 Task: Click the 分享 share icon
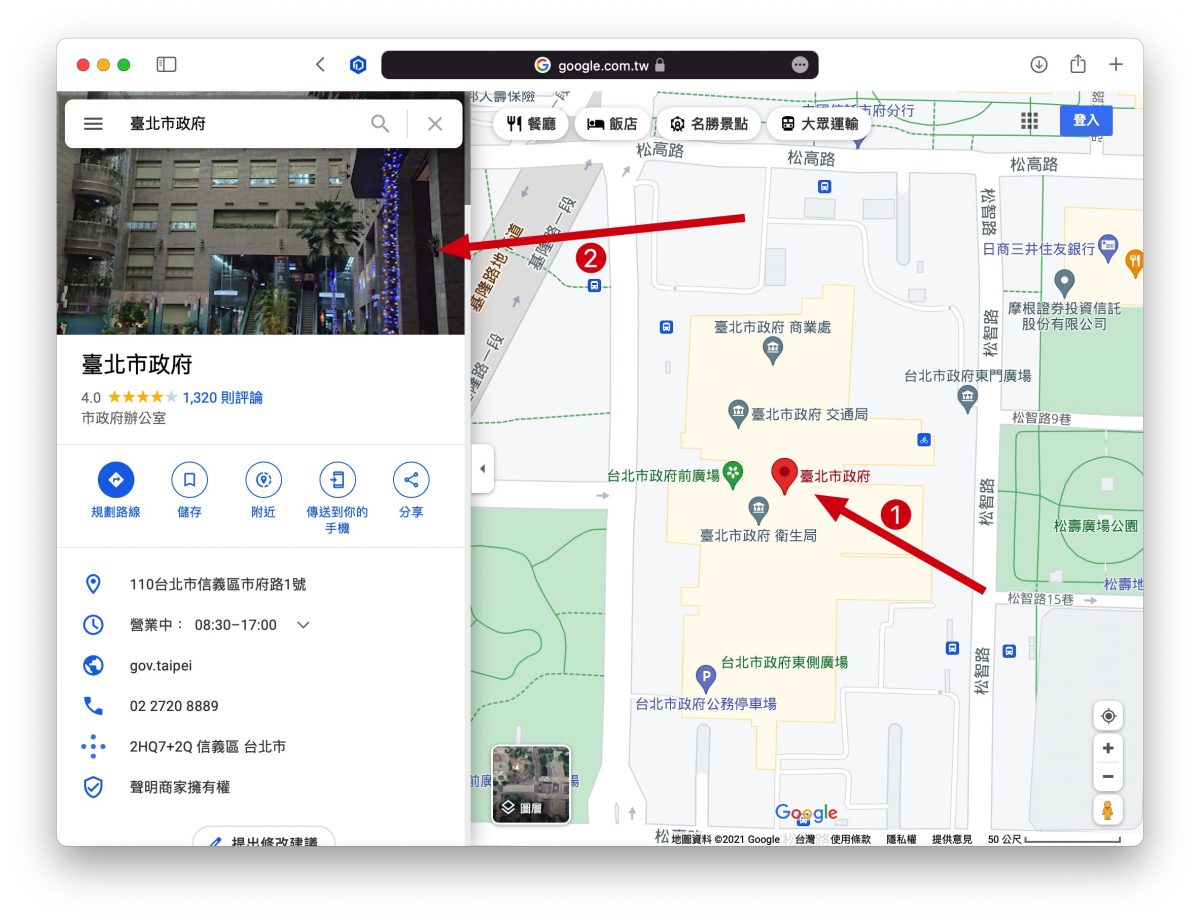(x=411, y=480)
